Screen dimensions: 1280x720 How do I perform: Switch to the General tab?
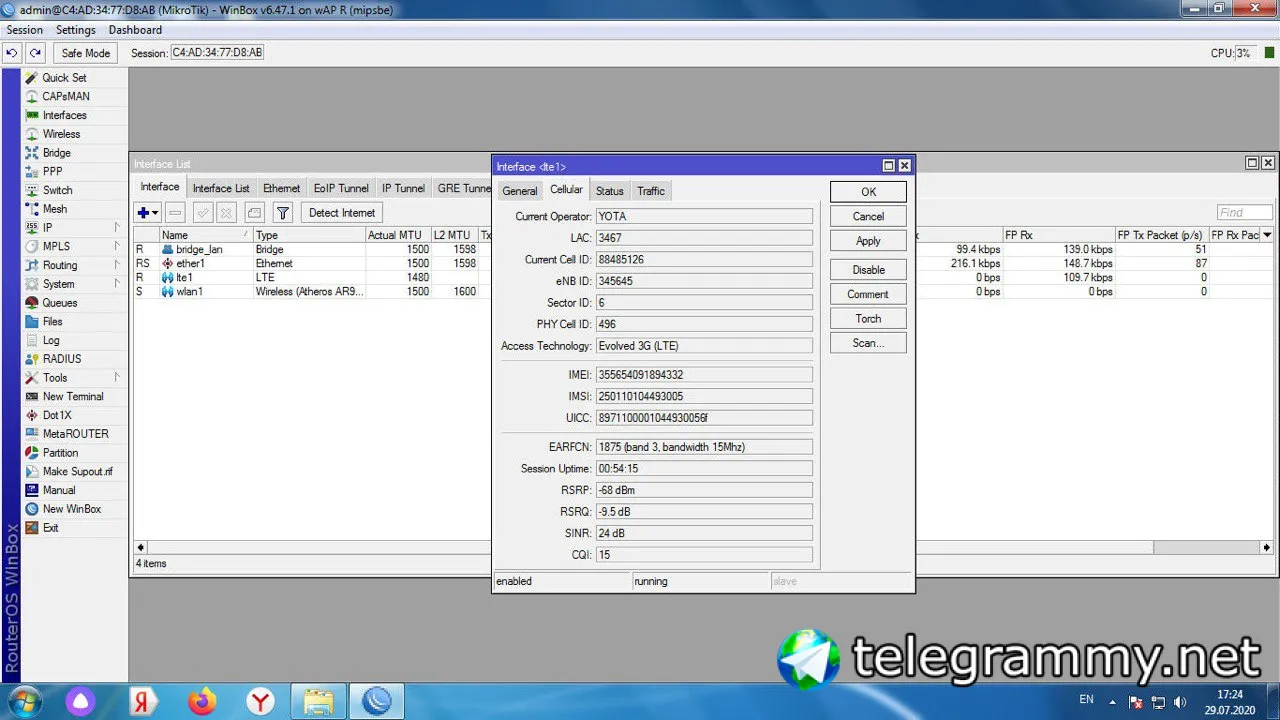(x=520, y=191)
